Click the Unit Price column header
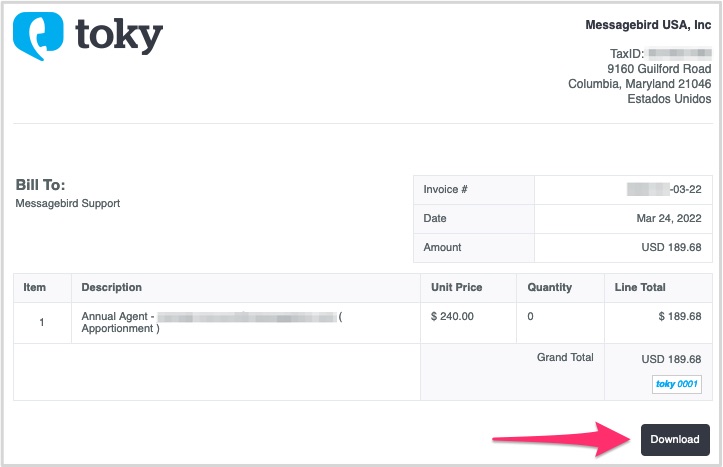 tap(456, 288)
